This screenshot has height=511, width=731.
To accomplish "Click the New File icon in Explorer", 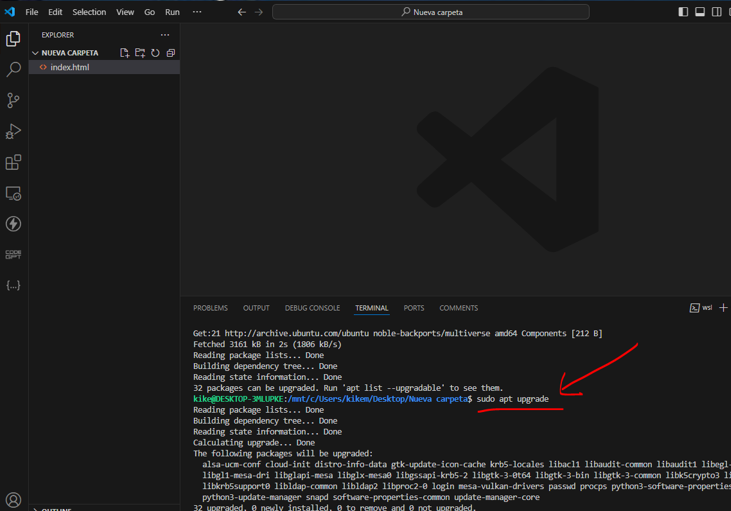I will [x=124, y=53].
